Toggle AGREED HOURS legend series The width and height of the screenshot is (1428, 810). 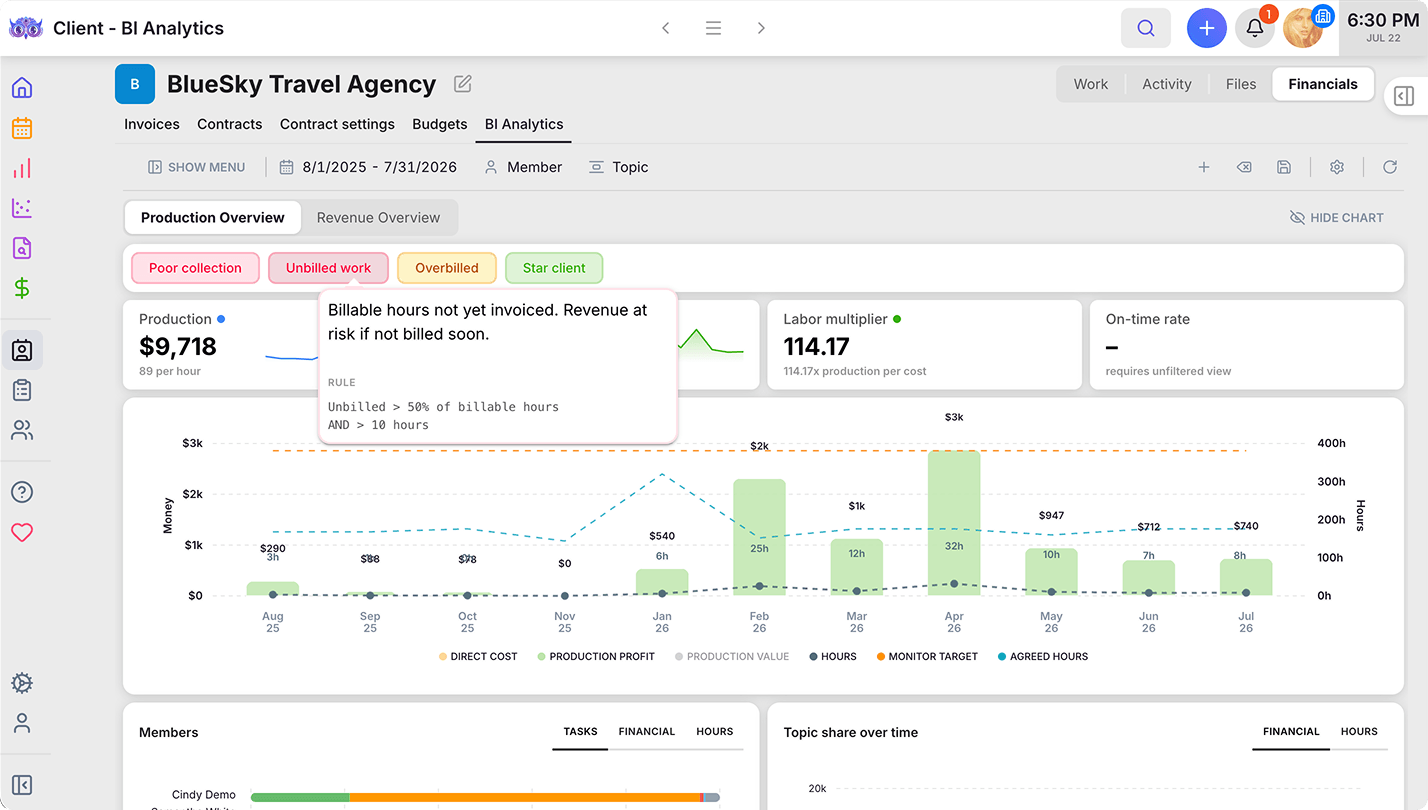pyautogui.click(x=1042, y=657)
